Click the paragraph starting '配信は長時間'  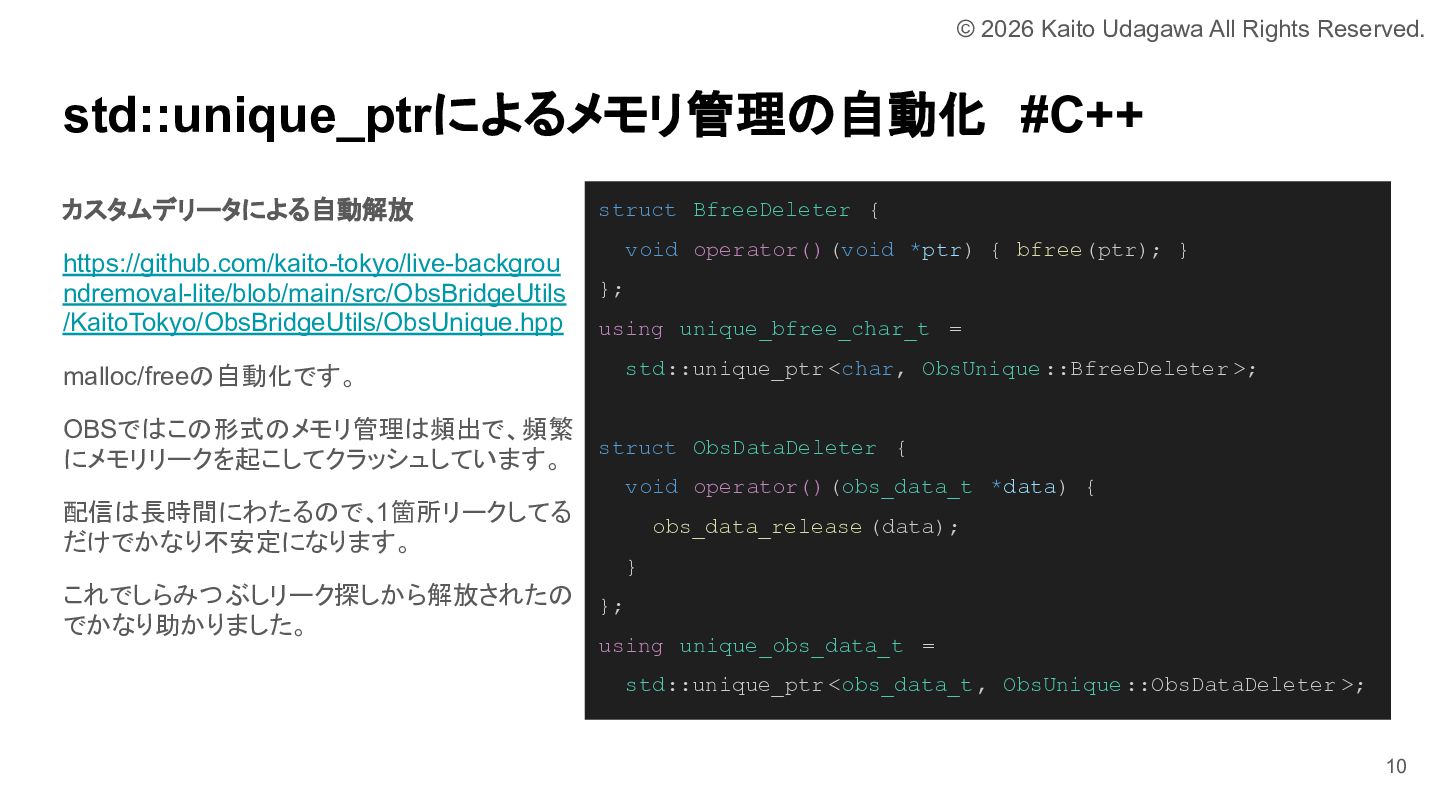click(317, 527)
